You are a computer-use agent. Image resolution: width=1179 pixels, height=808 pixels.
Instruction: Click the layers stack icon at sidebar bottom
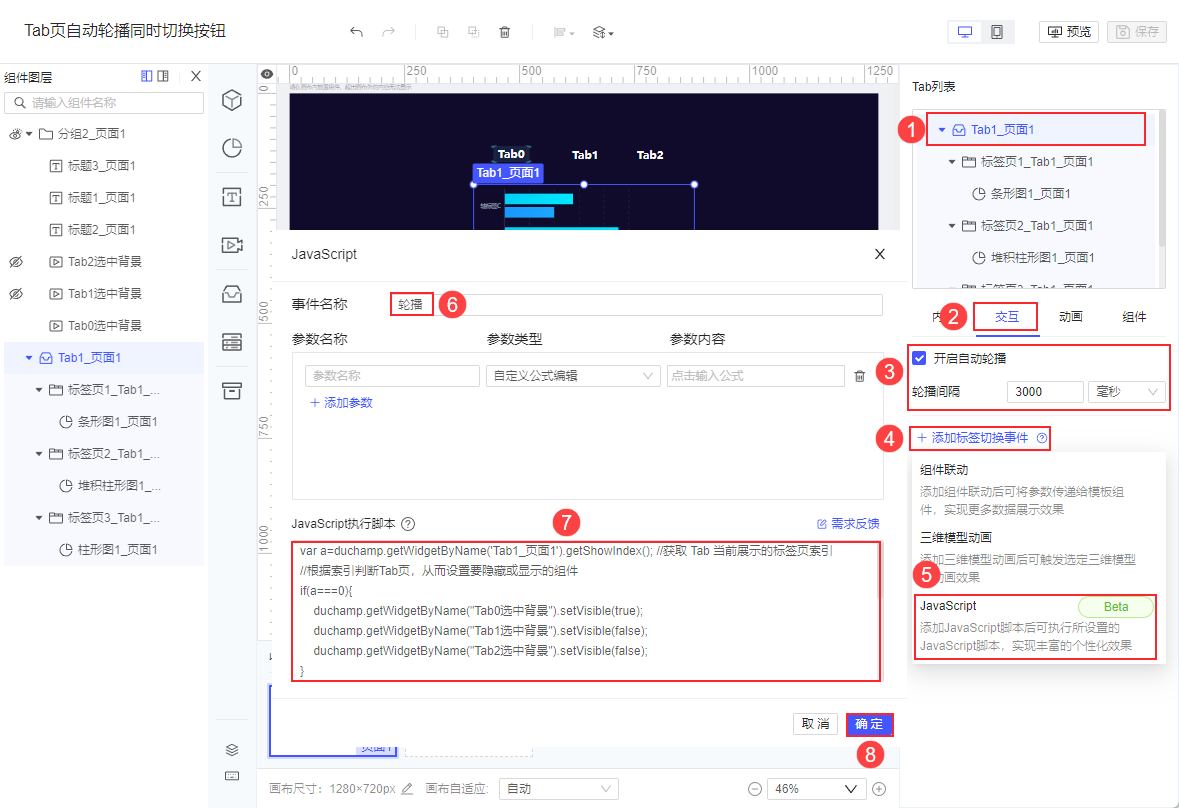click(x=232, y=750)
